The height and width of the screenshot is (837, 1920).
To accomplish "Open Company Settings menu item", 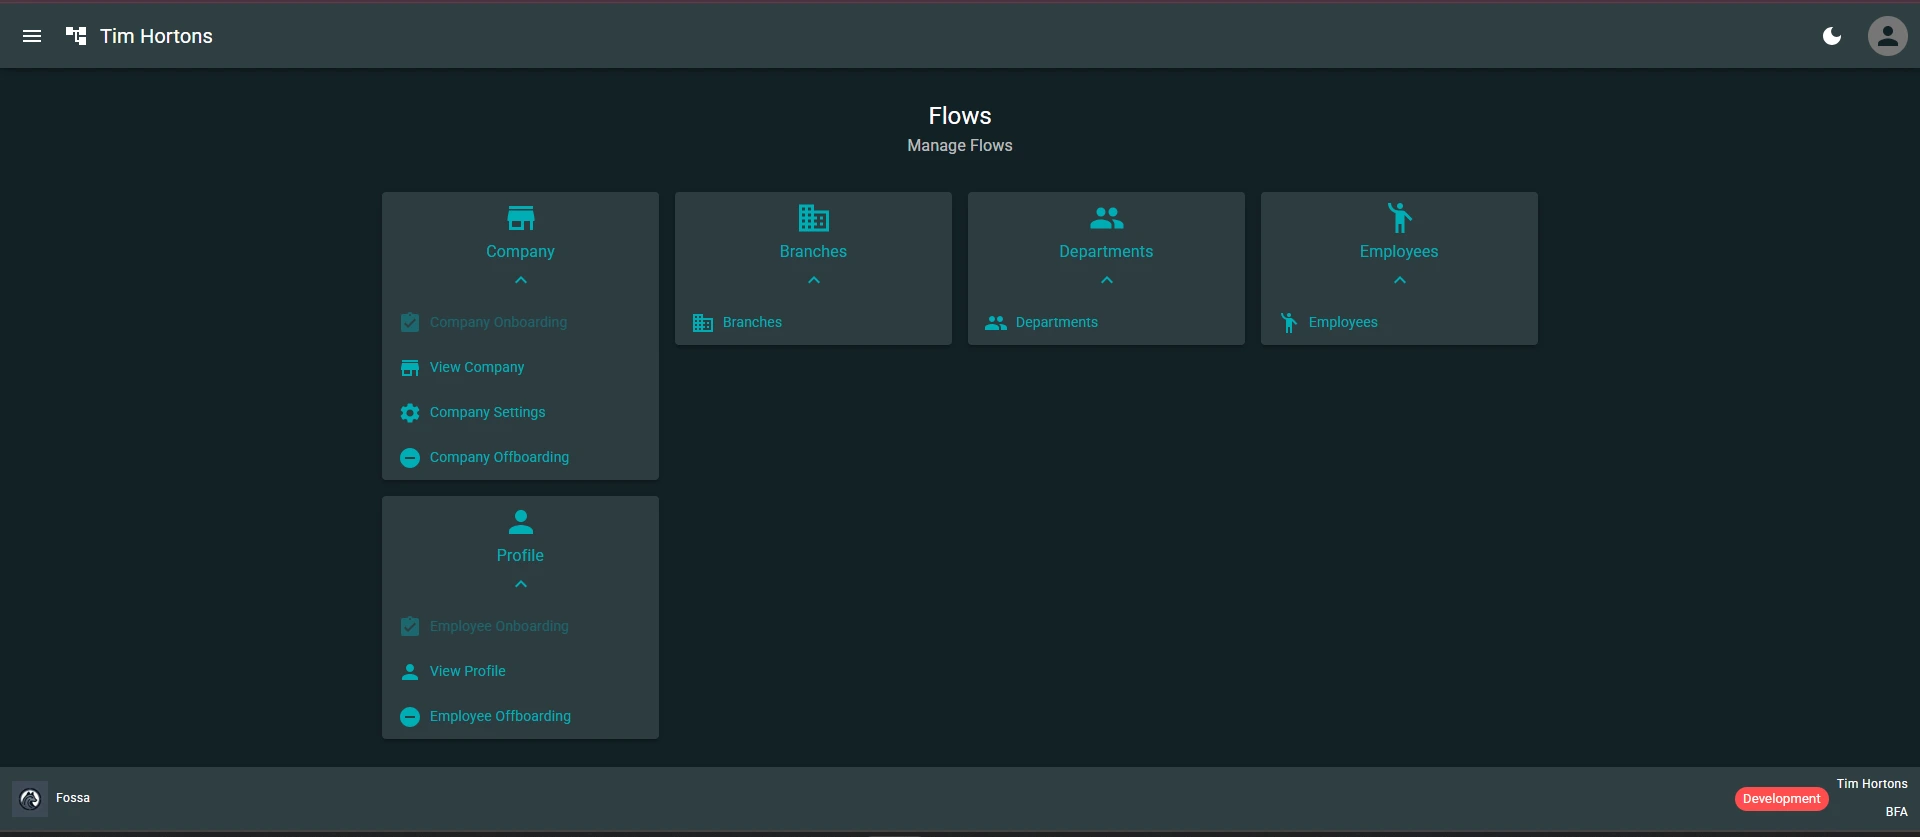I will (x=487, y=412).
